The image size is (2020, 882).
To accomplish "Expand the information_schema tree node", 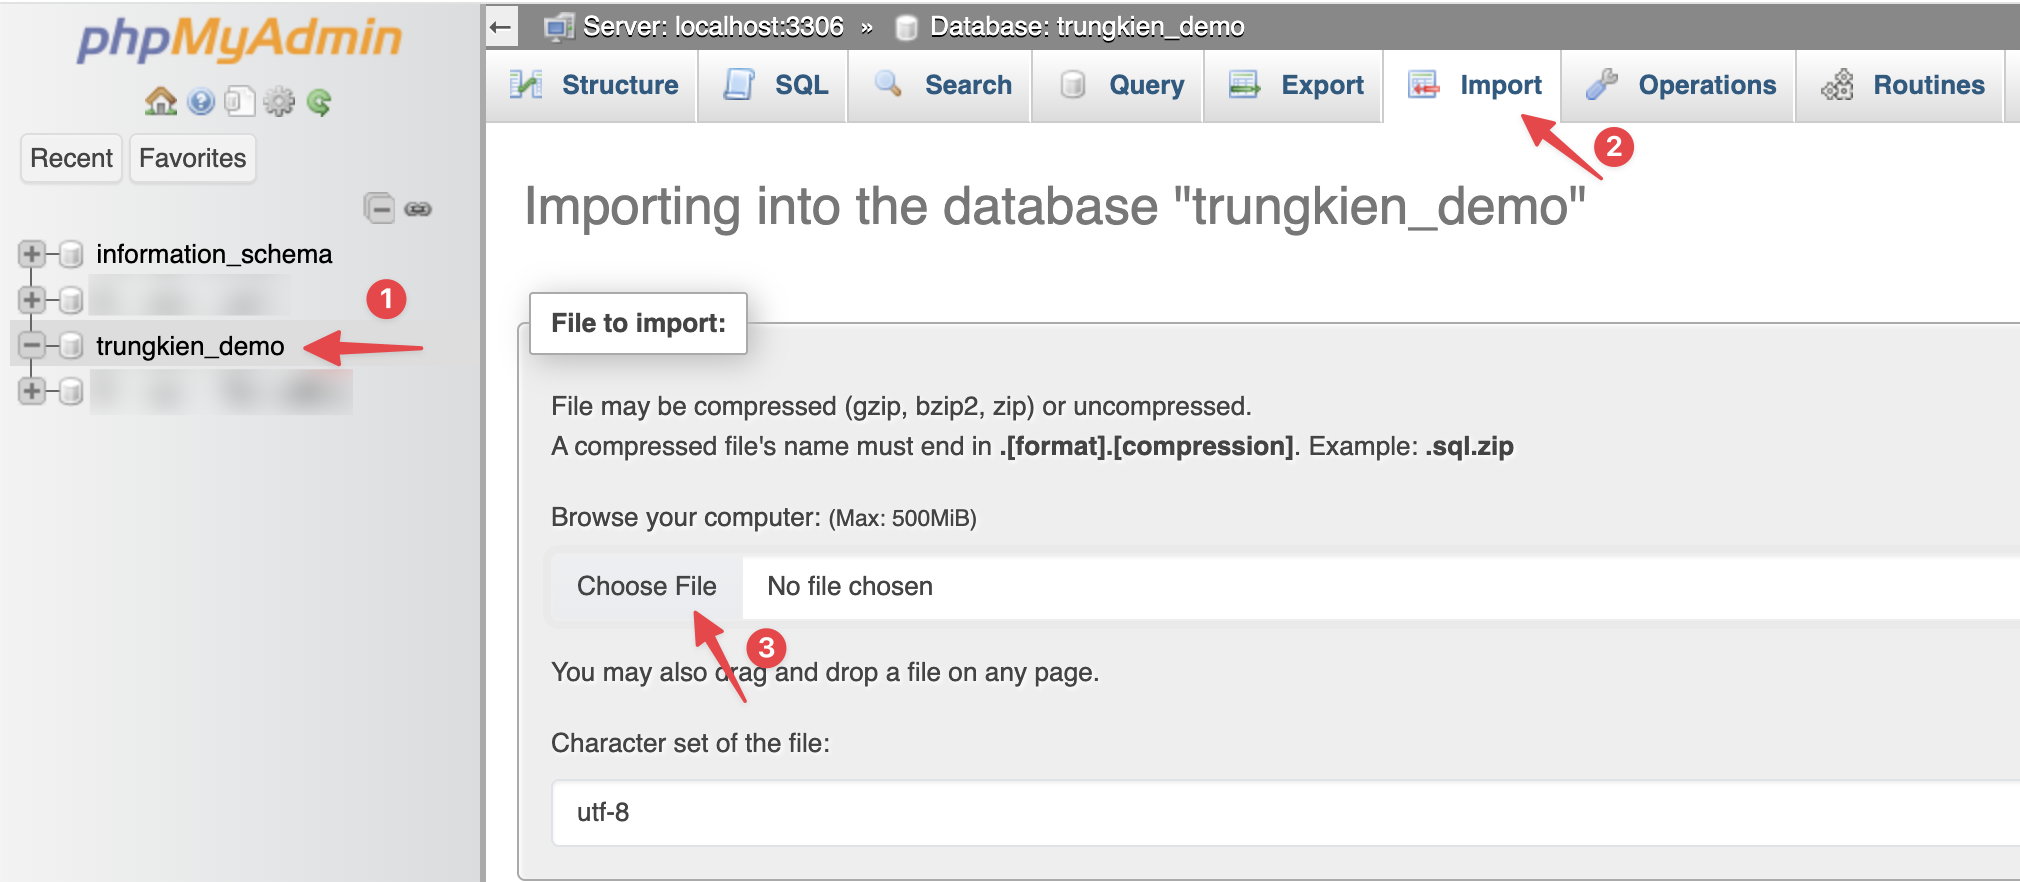I will [32, 254].
